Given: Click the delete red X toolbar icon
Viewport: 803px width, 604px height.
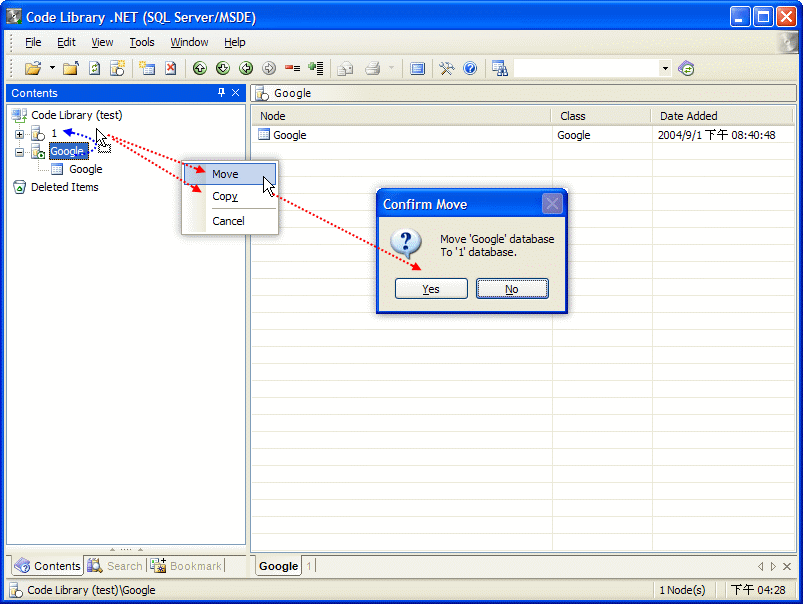Looking at the screenshot, I should 171,68.
